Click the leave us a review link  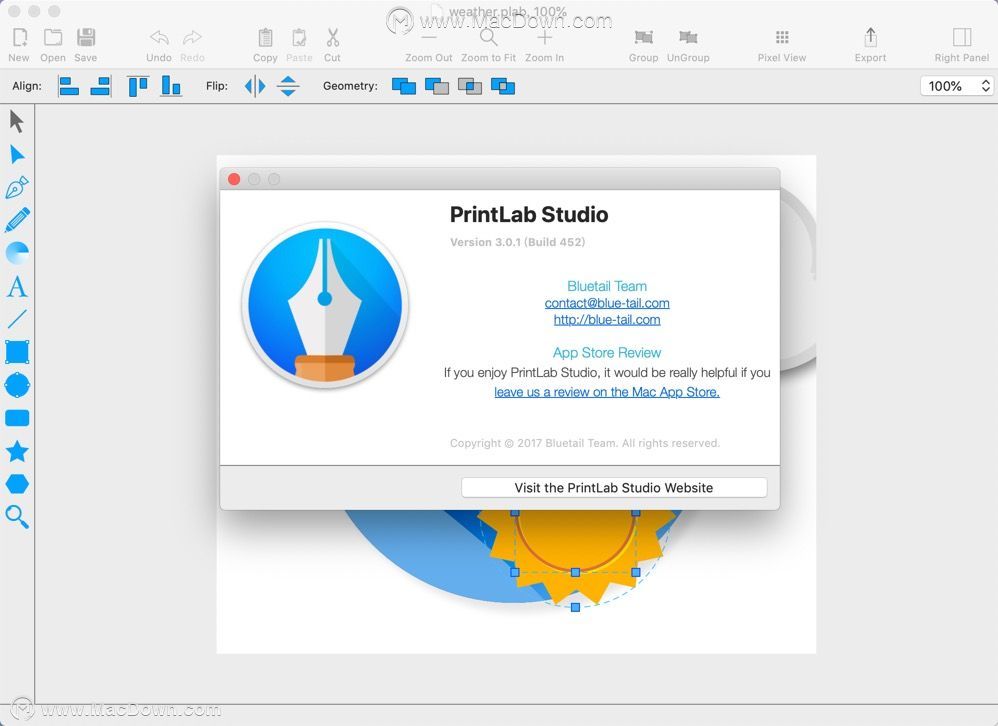(607, 392)
